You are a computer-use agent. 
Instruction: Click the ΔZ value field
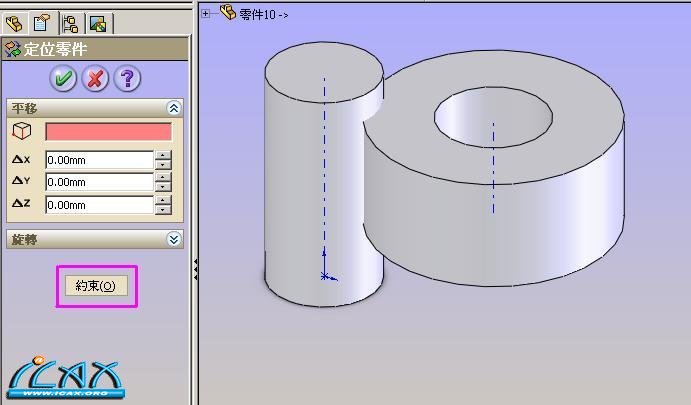tap(100, 205)
